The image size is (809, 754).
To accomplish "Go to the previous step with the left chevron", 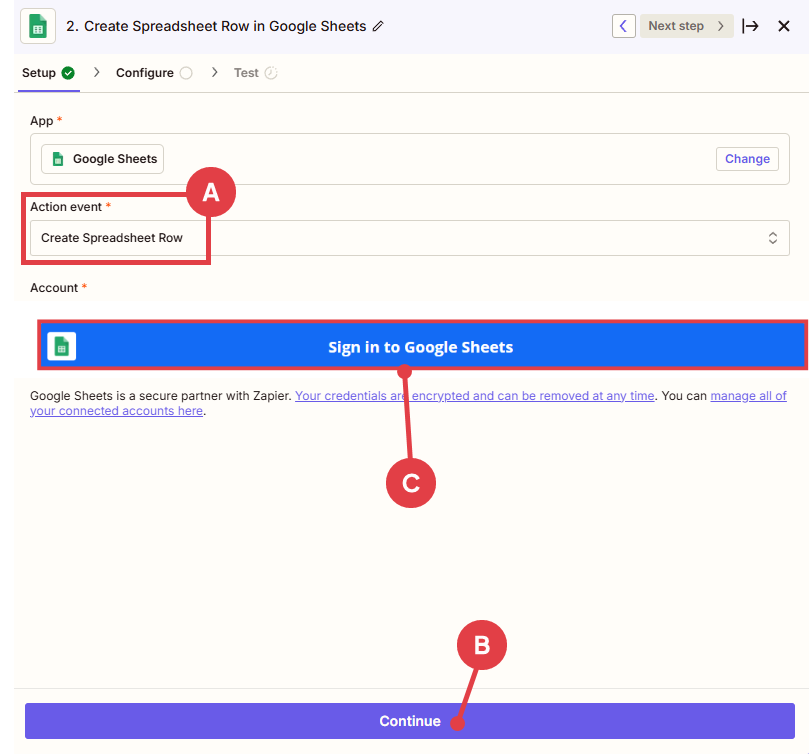I will tap(623, 26).
